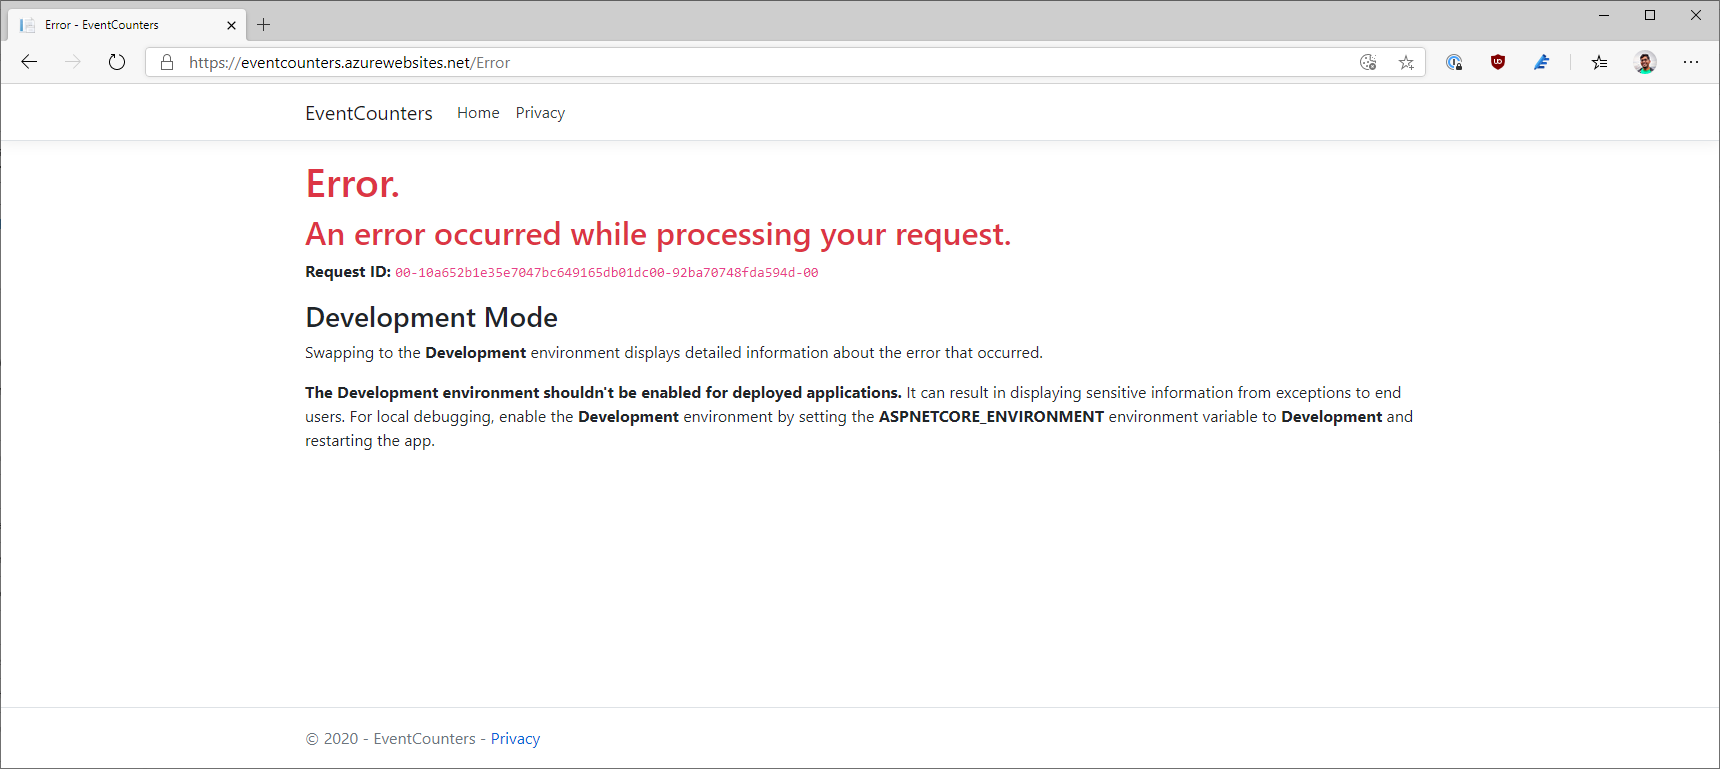Image resolution: width=1720 pixels, height=769 pixels.
Task: Open the user profile avatar
Action: click(1645, 62)
